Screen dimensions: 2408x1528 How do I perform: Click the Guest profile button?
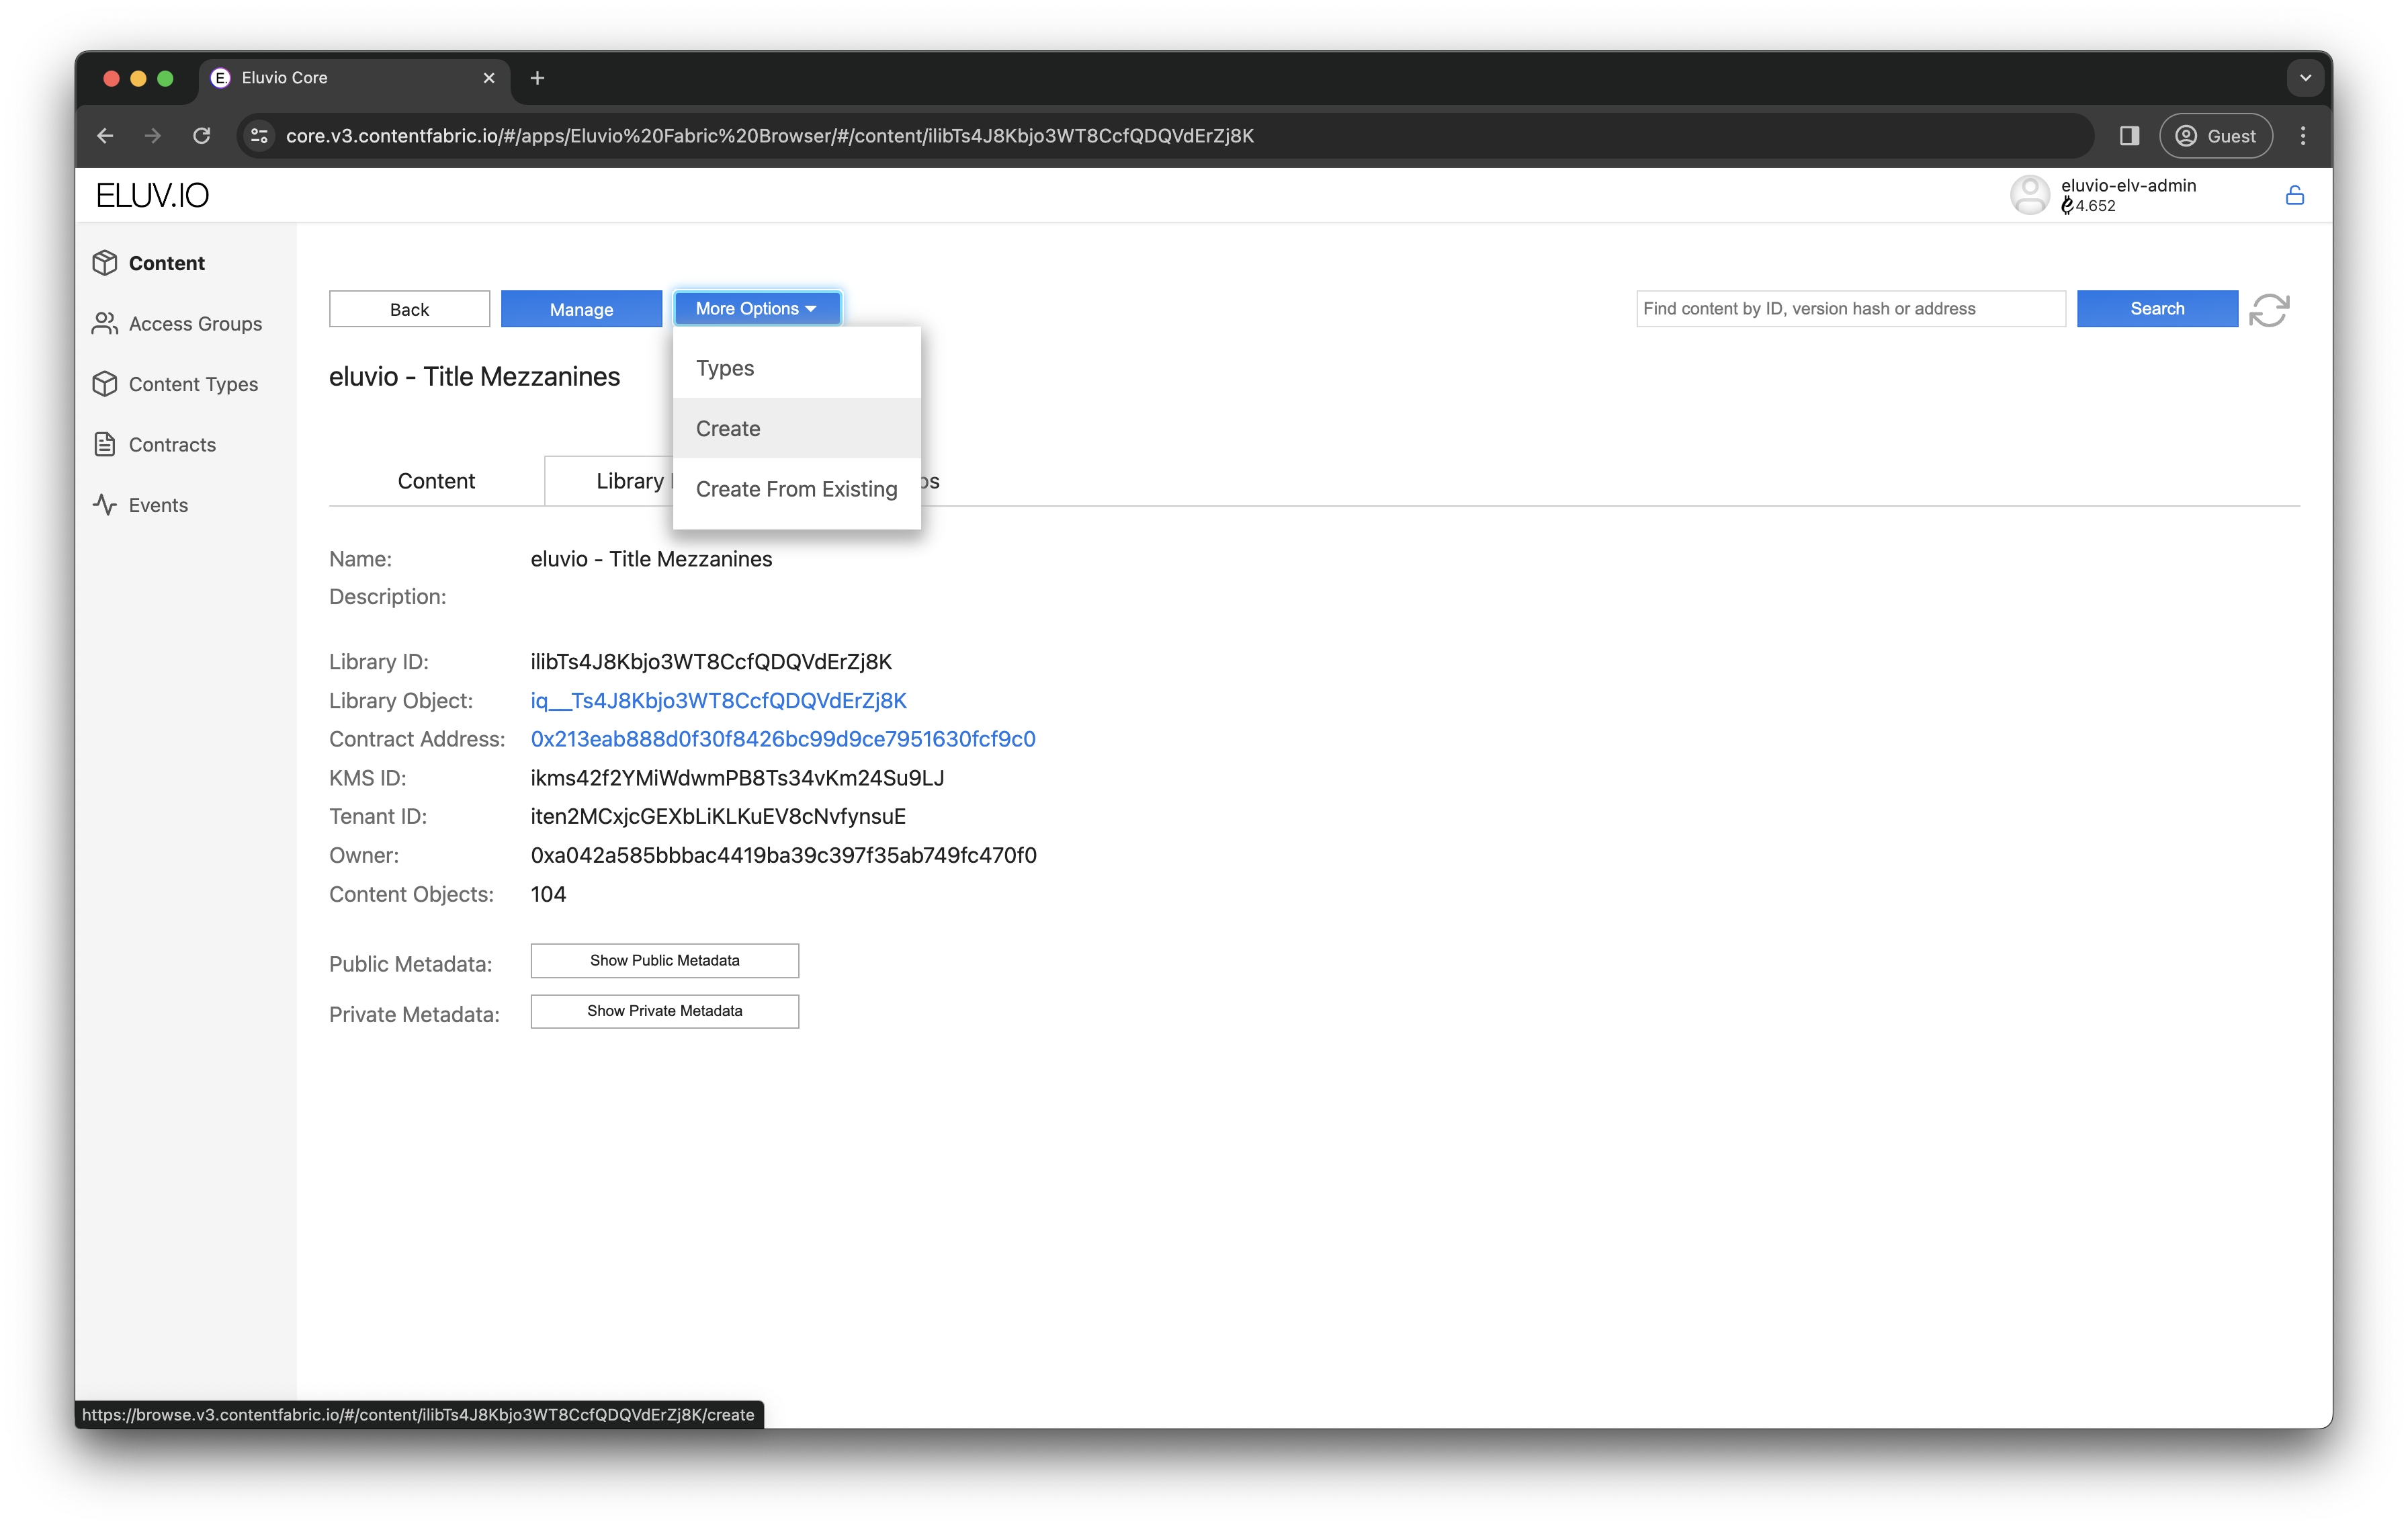pyautogui.click(x=2216, y=135)
